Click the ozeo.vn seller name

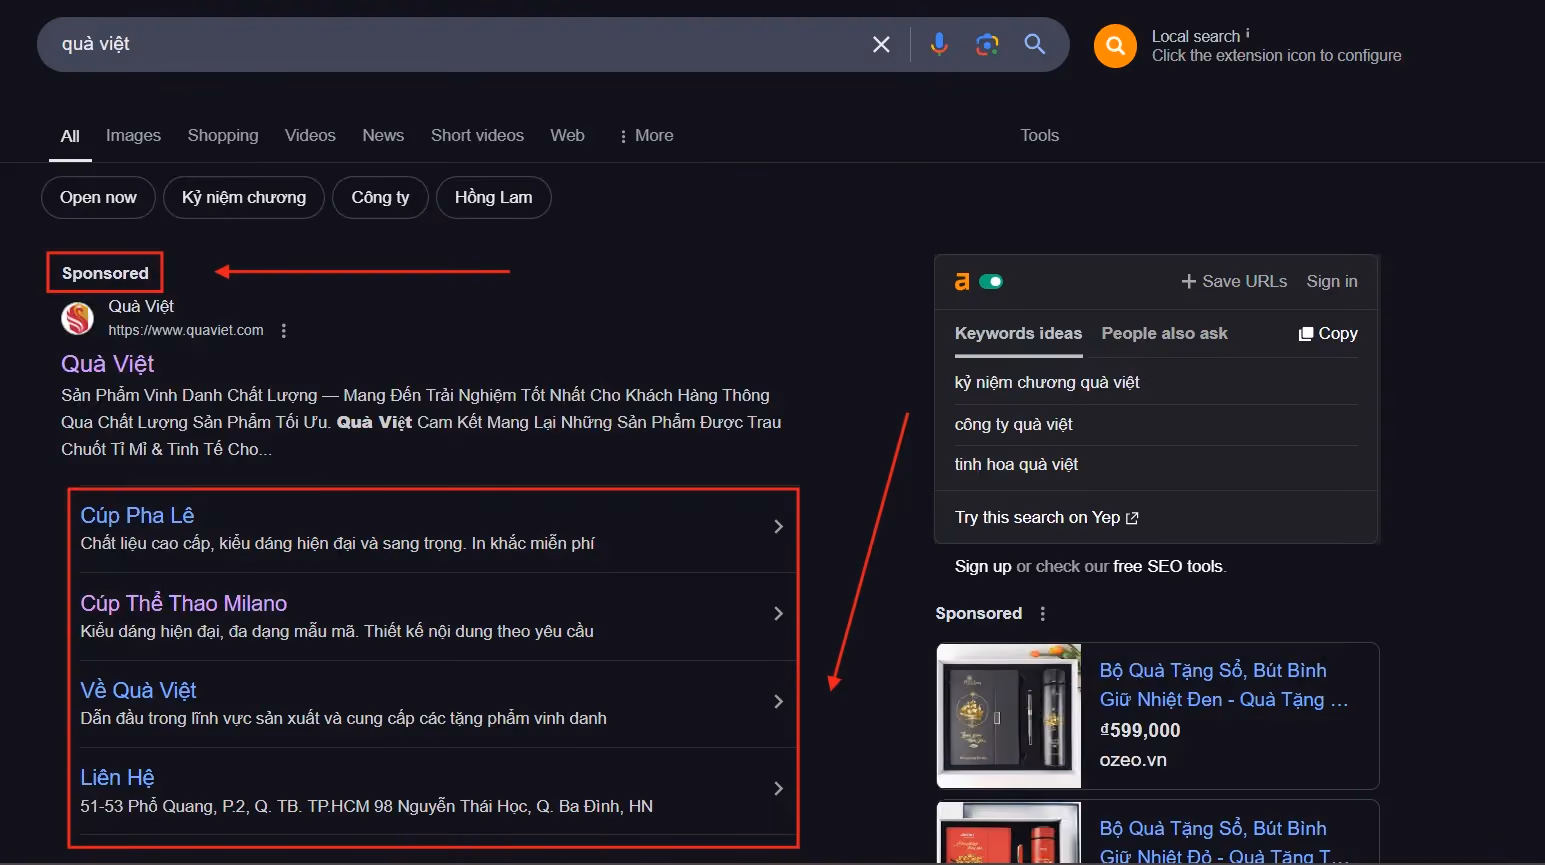tap(1133, 760)
